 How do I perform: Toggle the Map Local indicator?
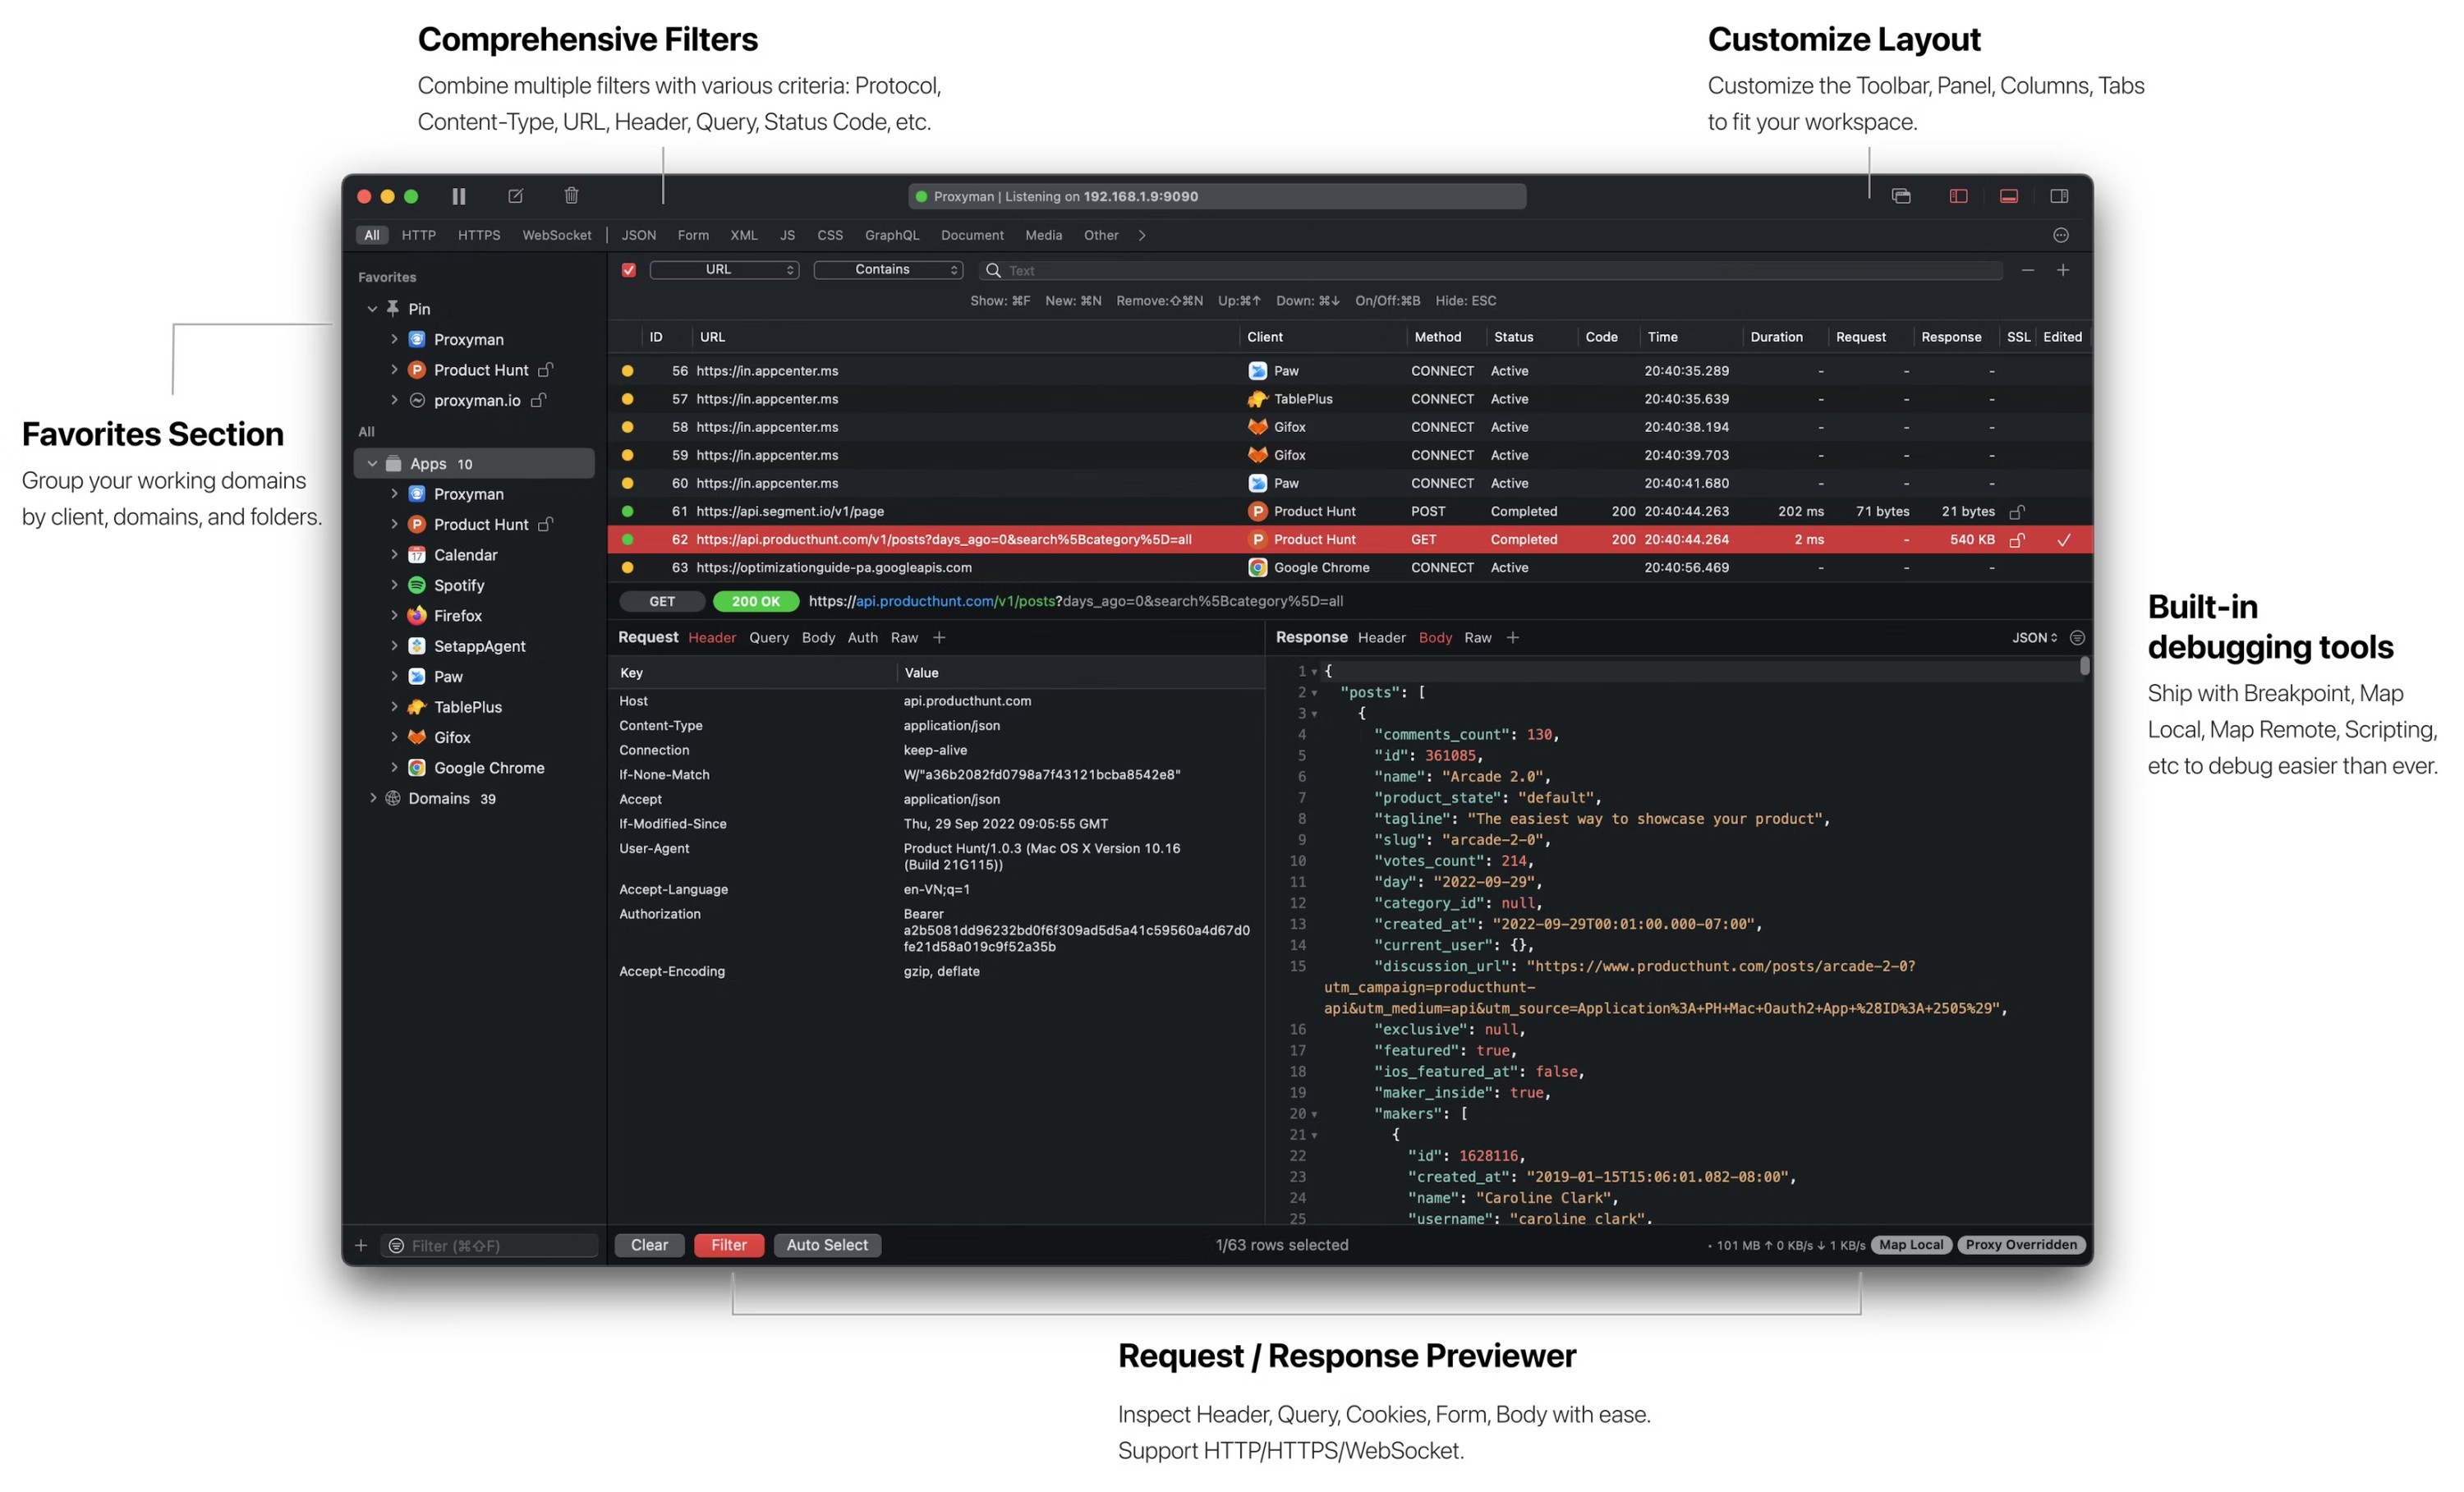[x=1911, y=1245]
